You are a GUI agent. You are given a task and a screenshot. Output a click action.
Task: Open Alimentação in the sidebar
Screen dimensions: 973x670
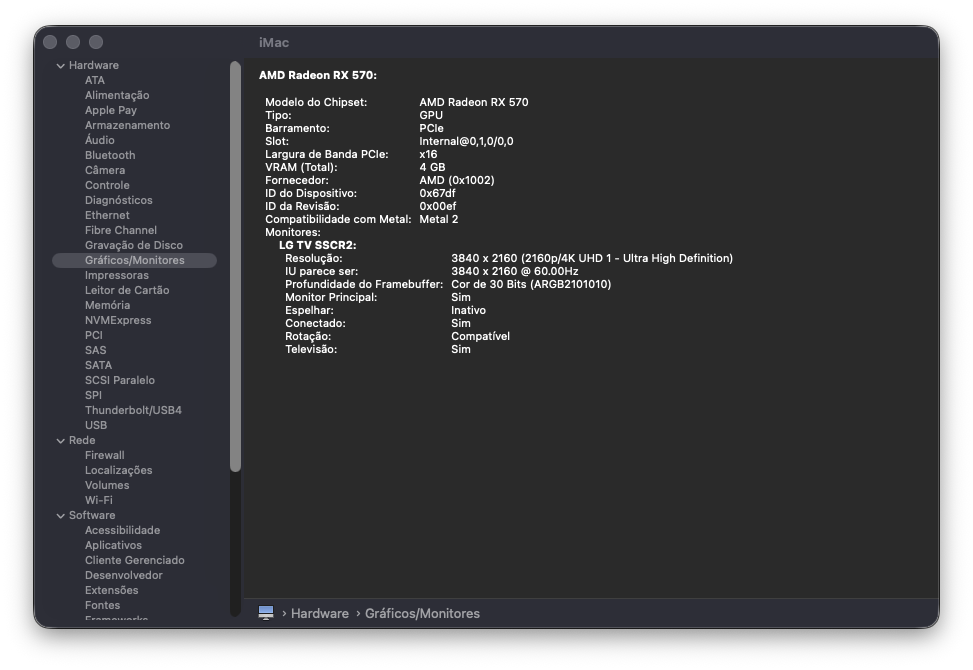pyautogui.click(x=117, y=95)
